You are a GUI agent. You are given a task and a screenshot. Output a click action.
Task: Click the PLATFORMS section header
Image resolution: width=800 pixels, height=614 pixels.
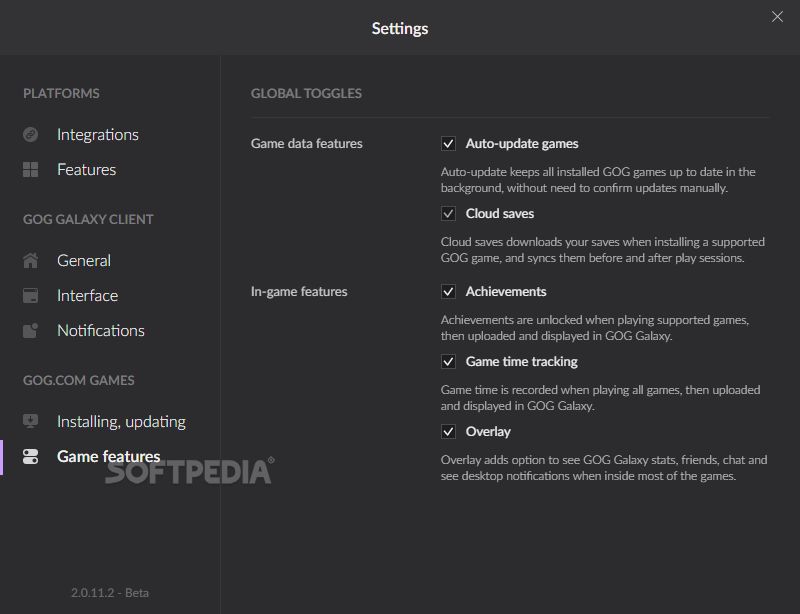click(61, 93)
